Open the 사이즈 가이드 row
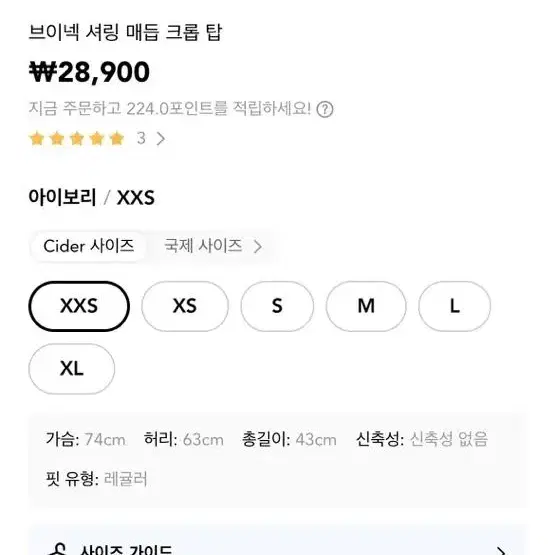This screenshot has width=555, height=555. [x=277, y=546]
